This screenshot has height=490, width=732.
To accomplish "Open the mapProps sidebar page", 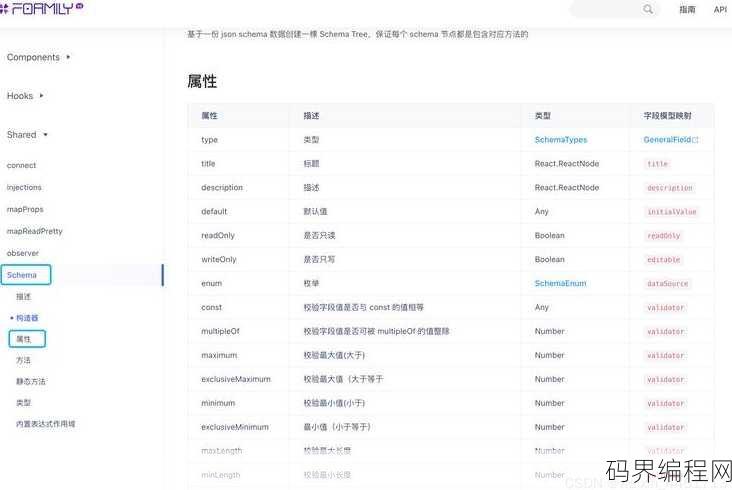I will click(x=25, y=209).
